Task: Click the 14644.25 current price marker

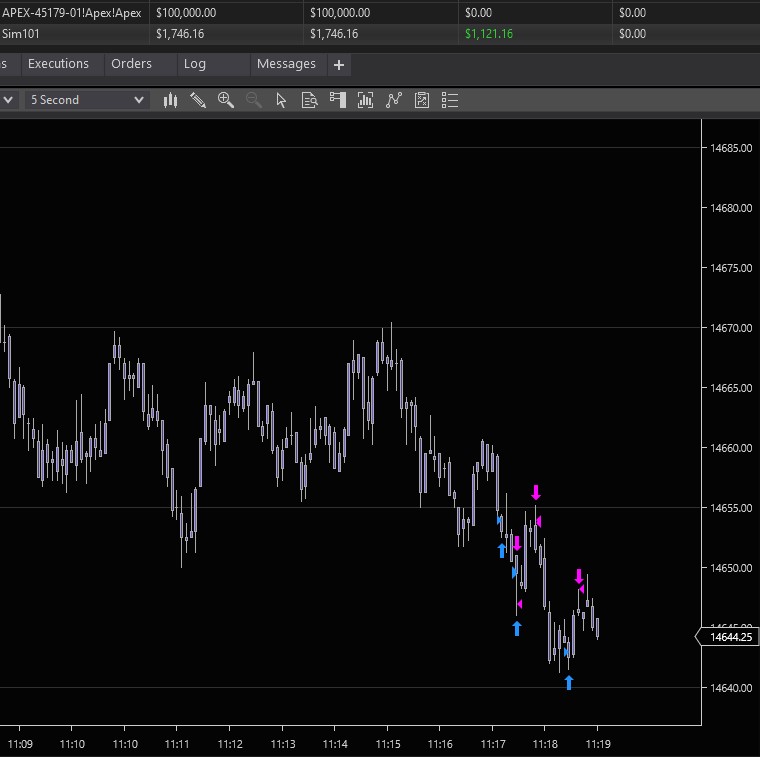Action: tap(727, 637)
